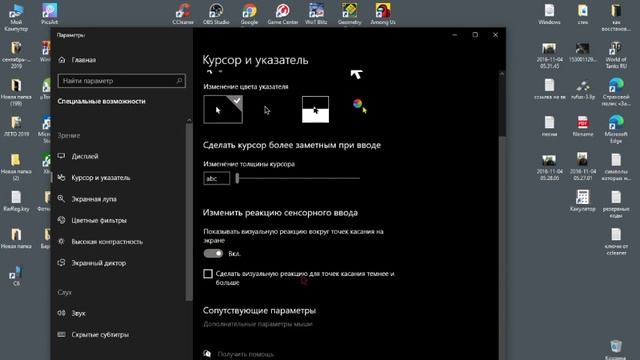Choose the white pointer color option
The width and height of the screenshot is (640, 360).
pos(223,109)
